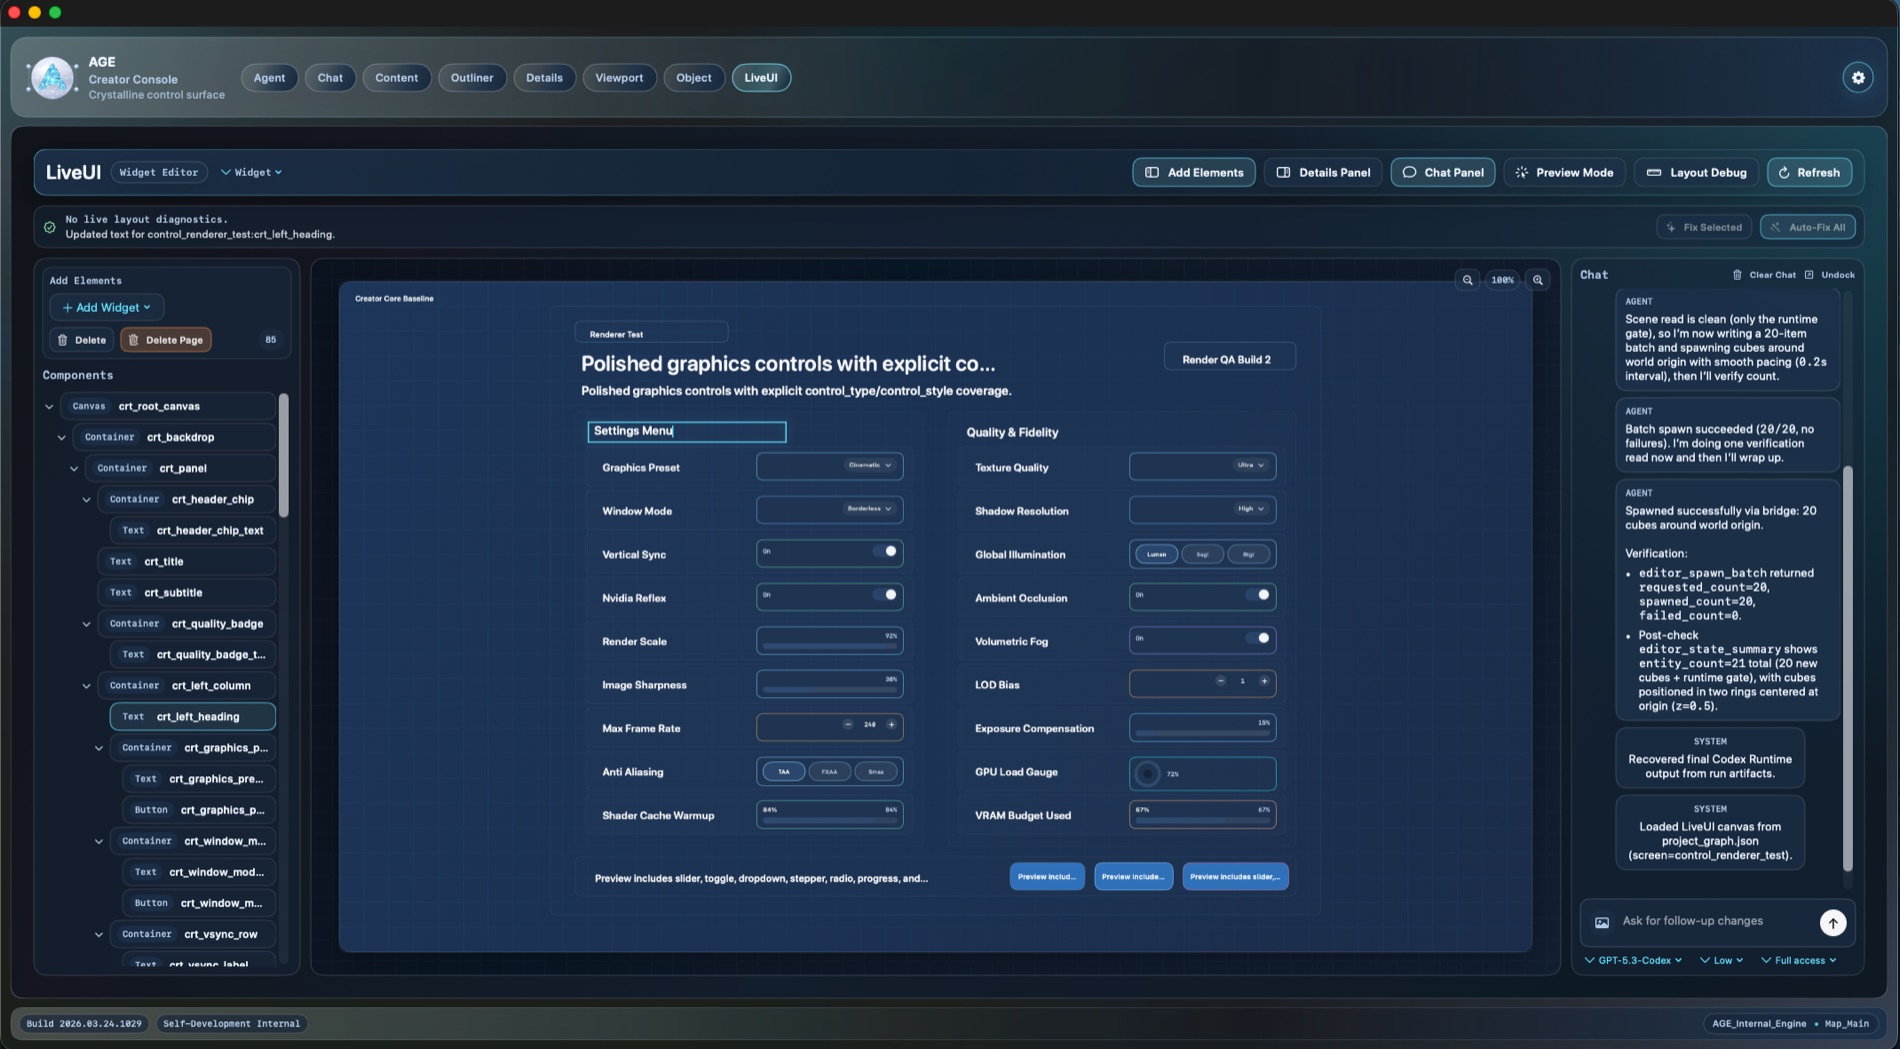The width and height of the screenshot is (1900, 1049).
Task: Collapse crt_left_column tree node
Action: click(x=86, y=686)
